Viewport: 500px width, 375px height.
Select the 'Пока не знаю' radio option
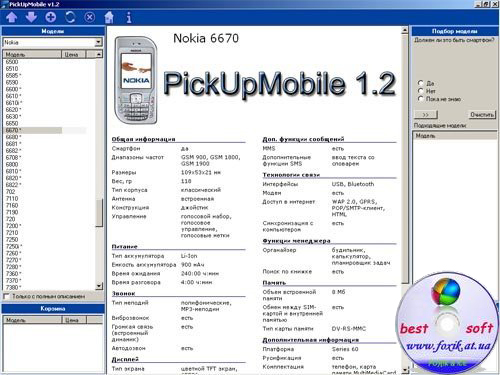pos(421,99)
